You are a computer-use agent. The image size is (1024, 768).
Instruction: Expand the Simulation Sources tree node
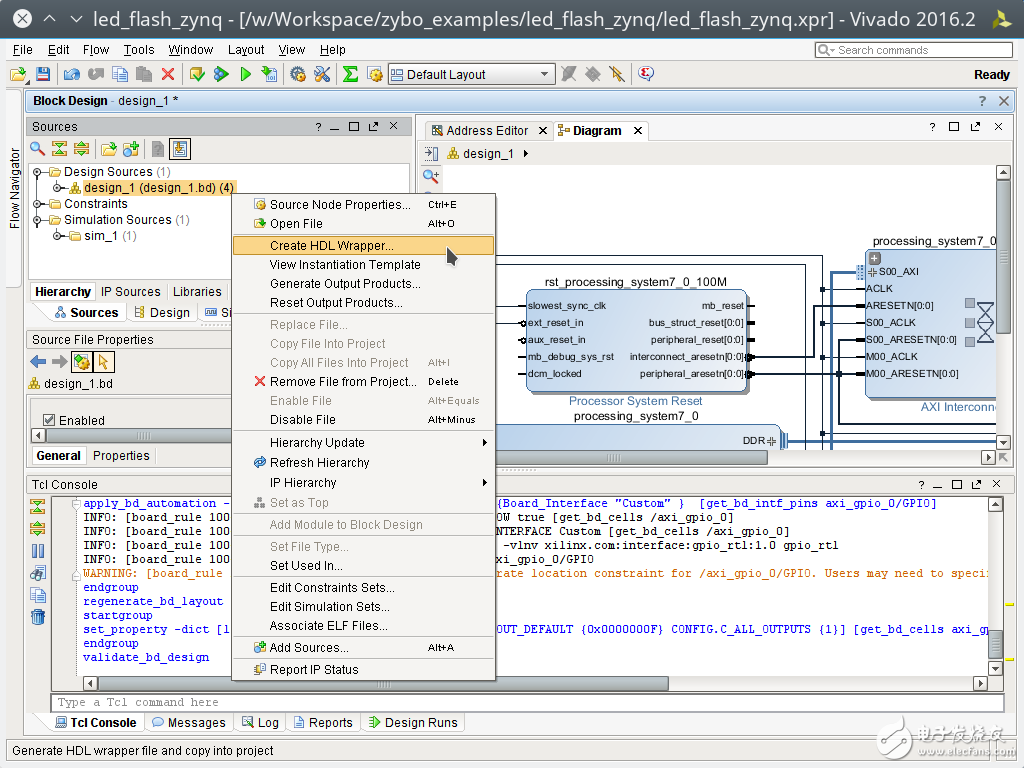click(38, 220)
